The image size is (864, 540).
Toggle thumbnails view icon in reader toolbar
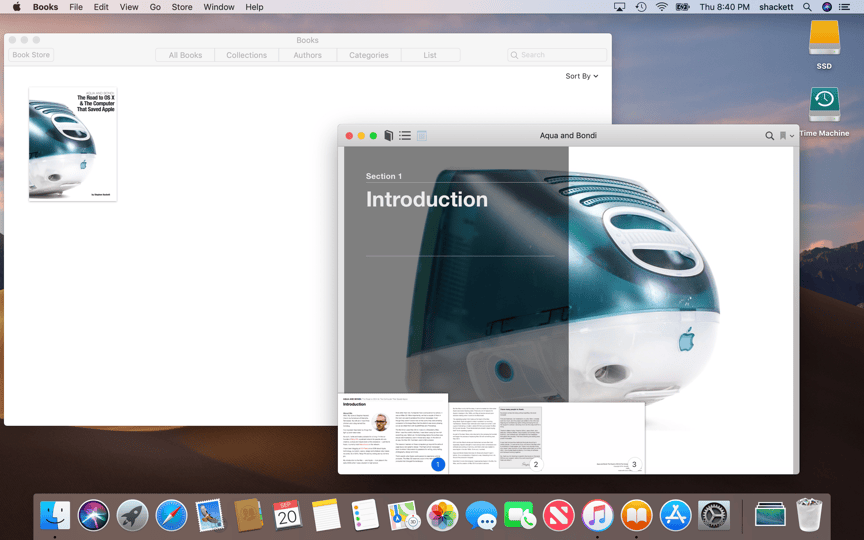click(x=422, y=136)
